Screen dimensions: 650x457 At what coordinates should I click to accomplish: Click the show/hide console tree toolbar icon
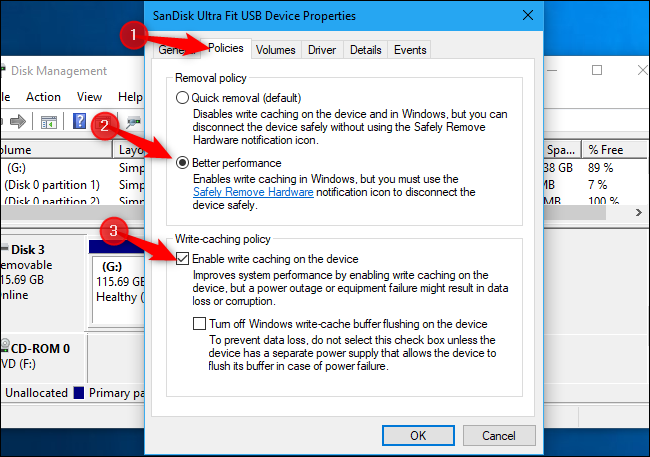tap(49, 122)
